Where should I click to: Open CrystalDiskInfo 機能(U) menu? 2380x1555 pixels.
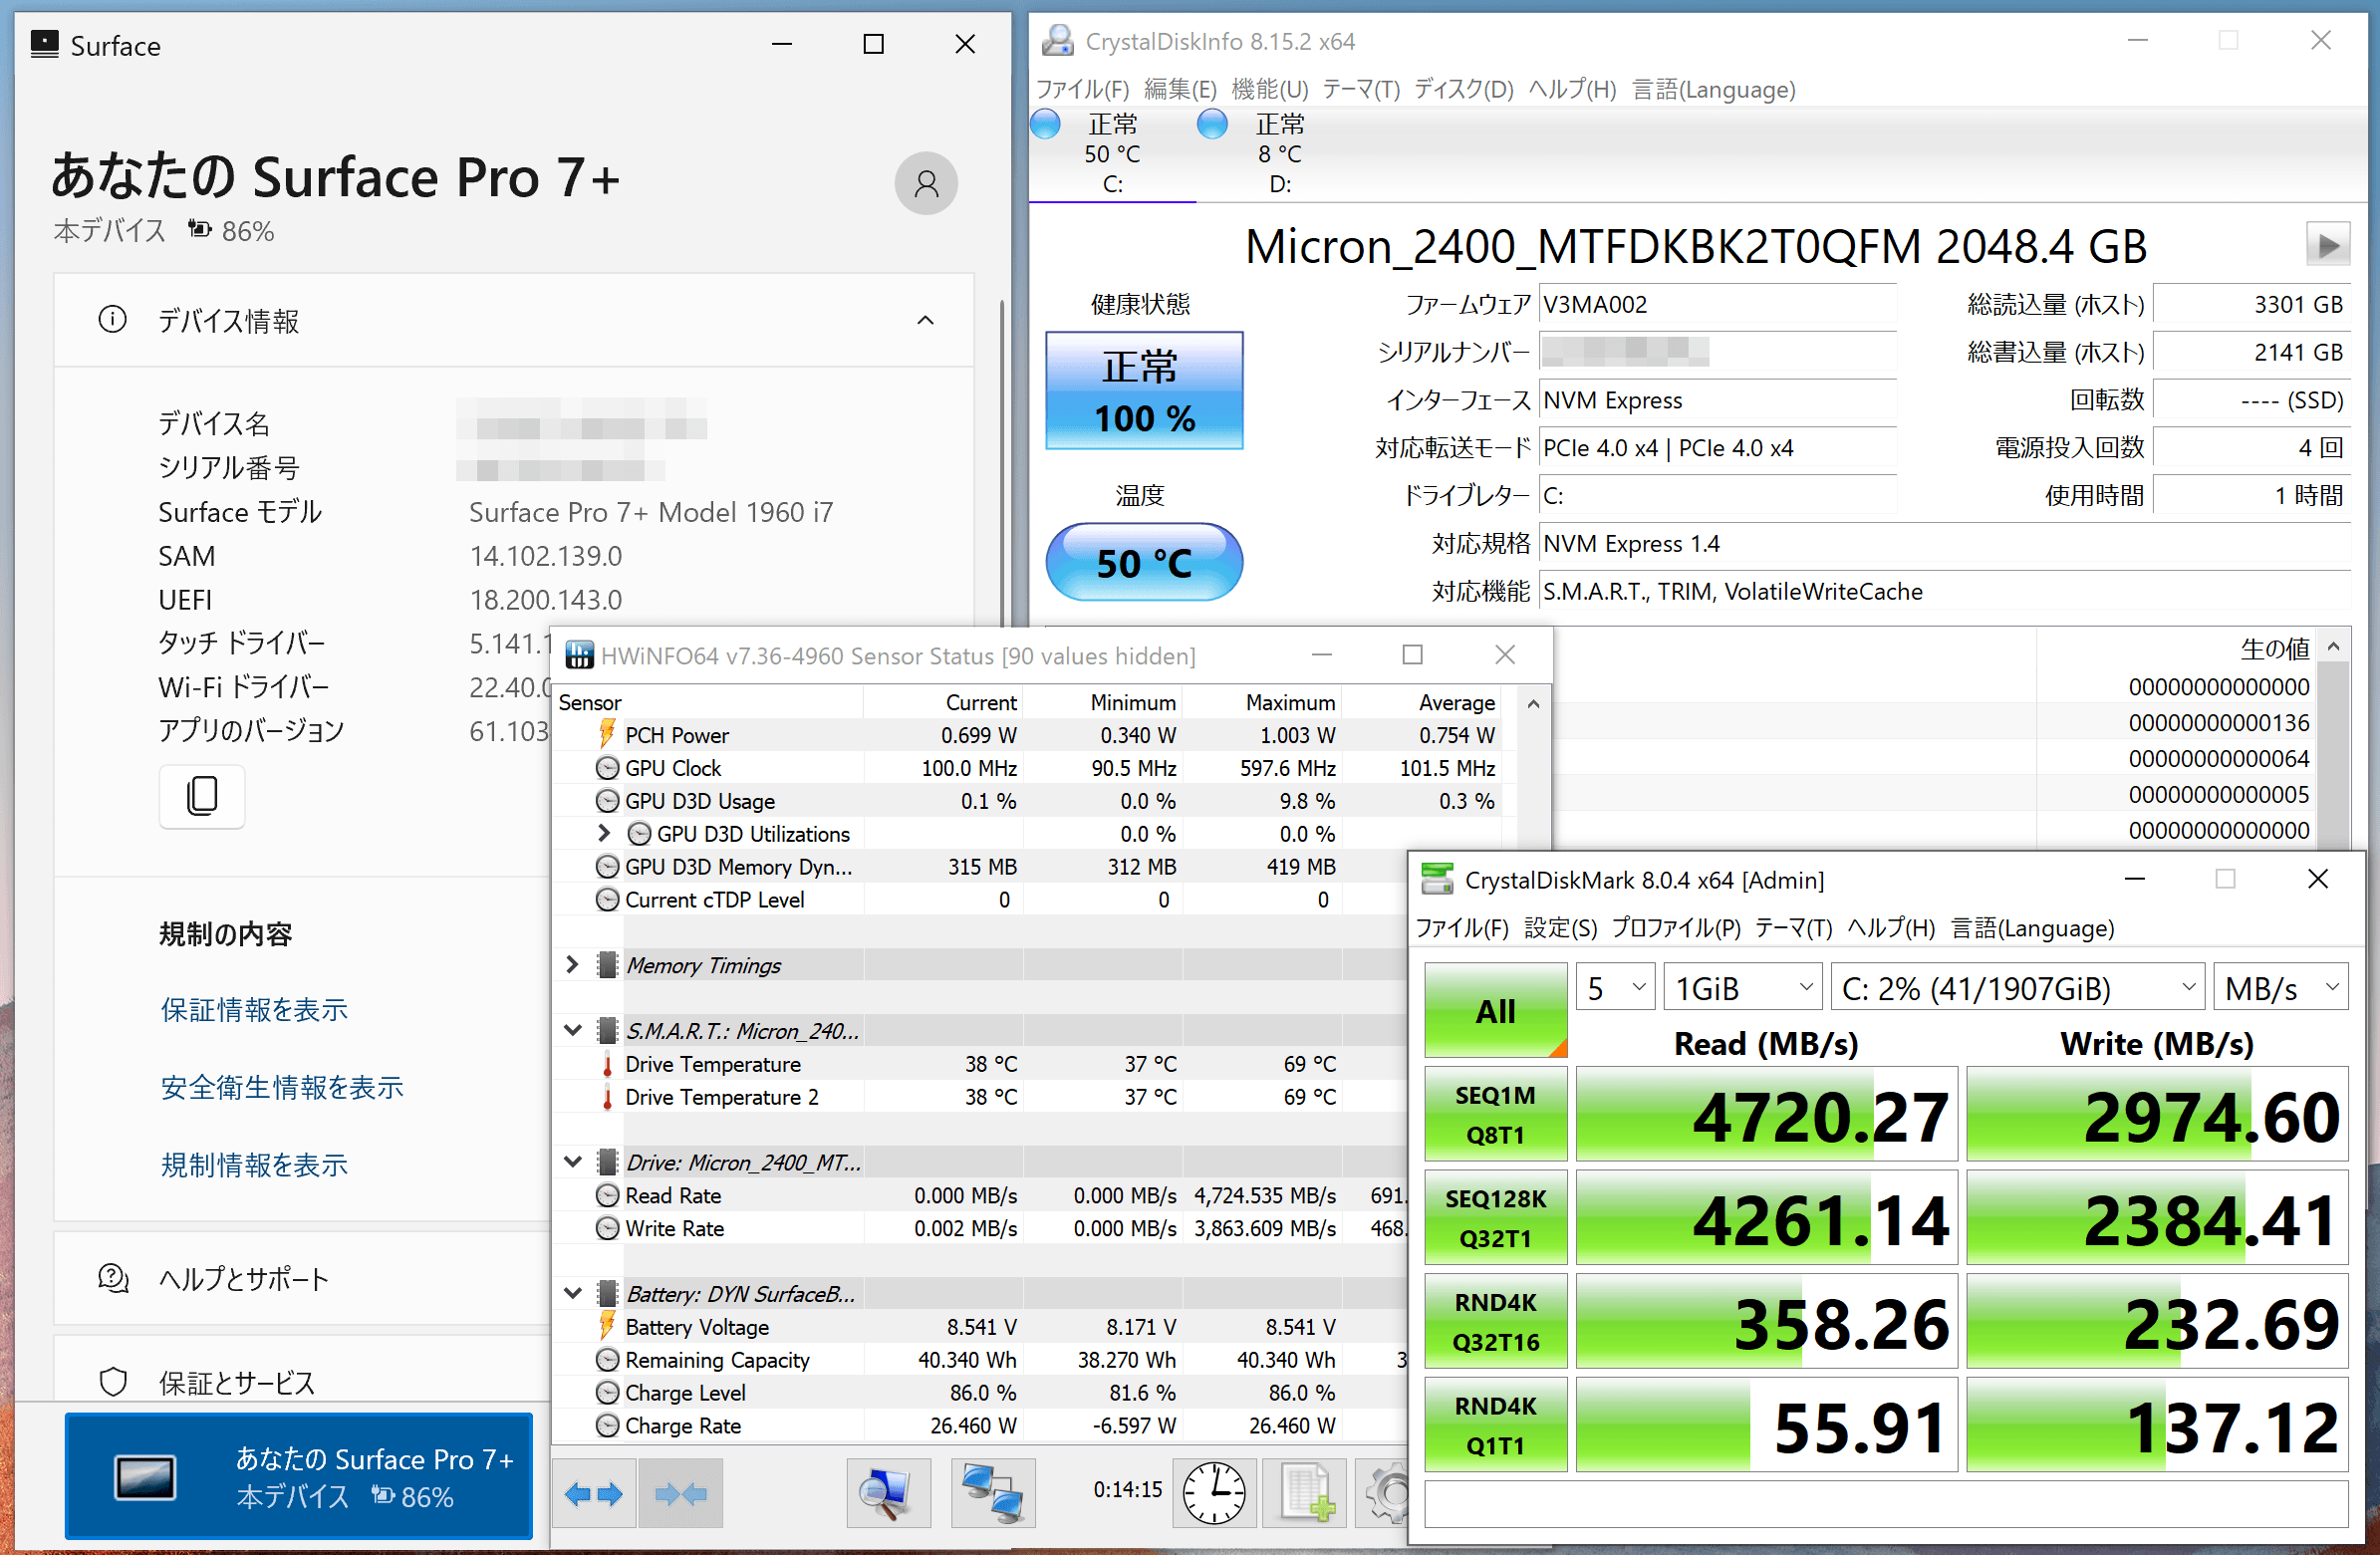click(x=1269, y=89)
